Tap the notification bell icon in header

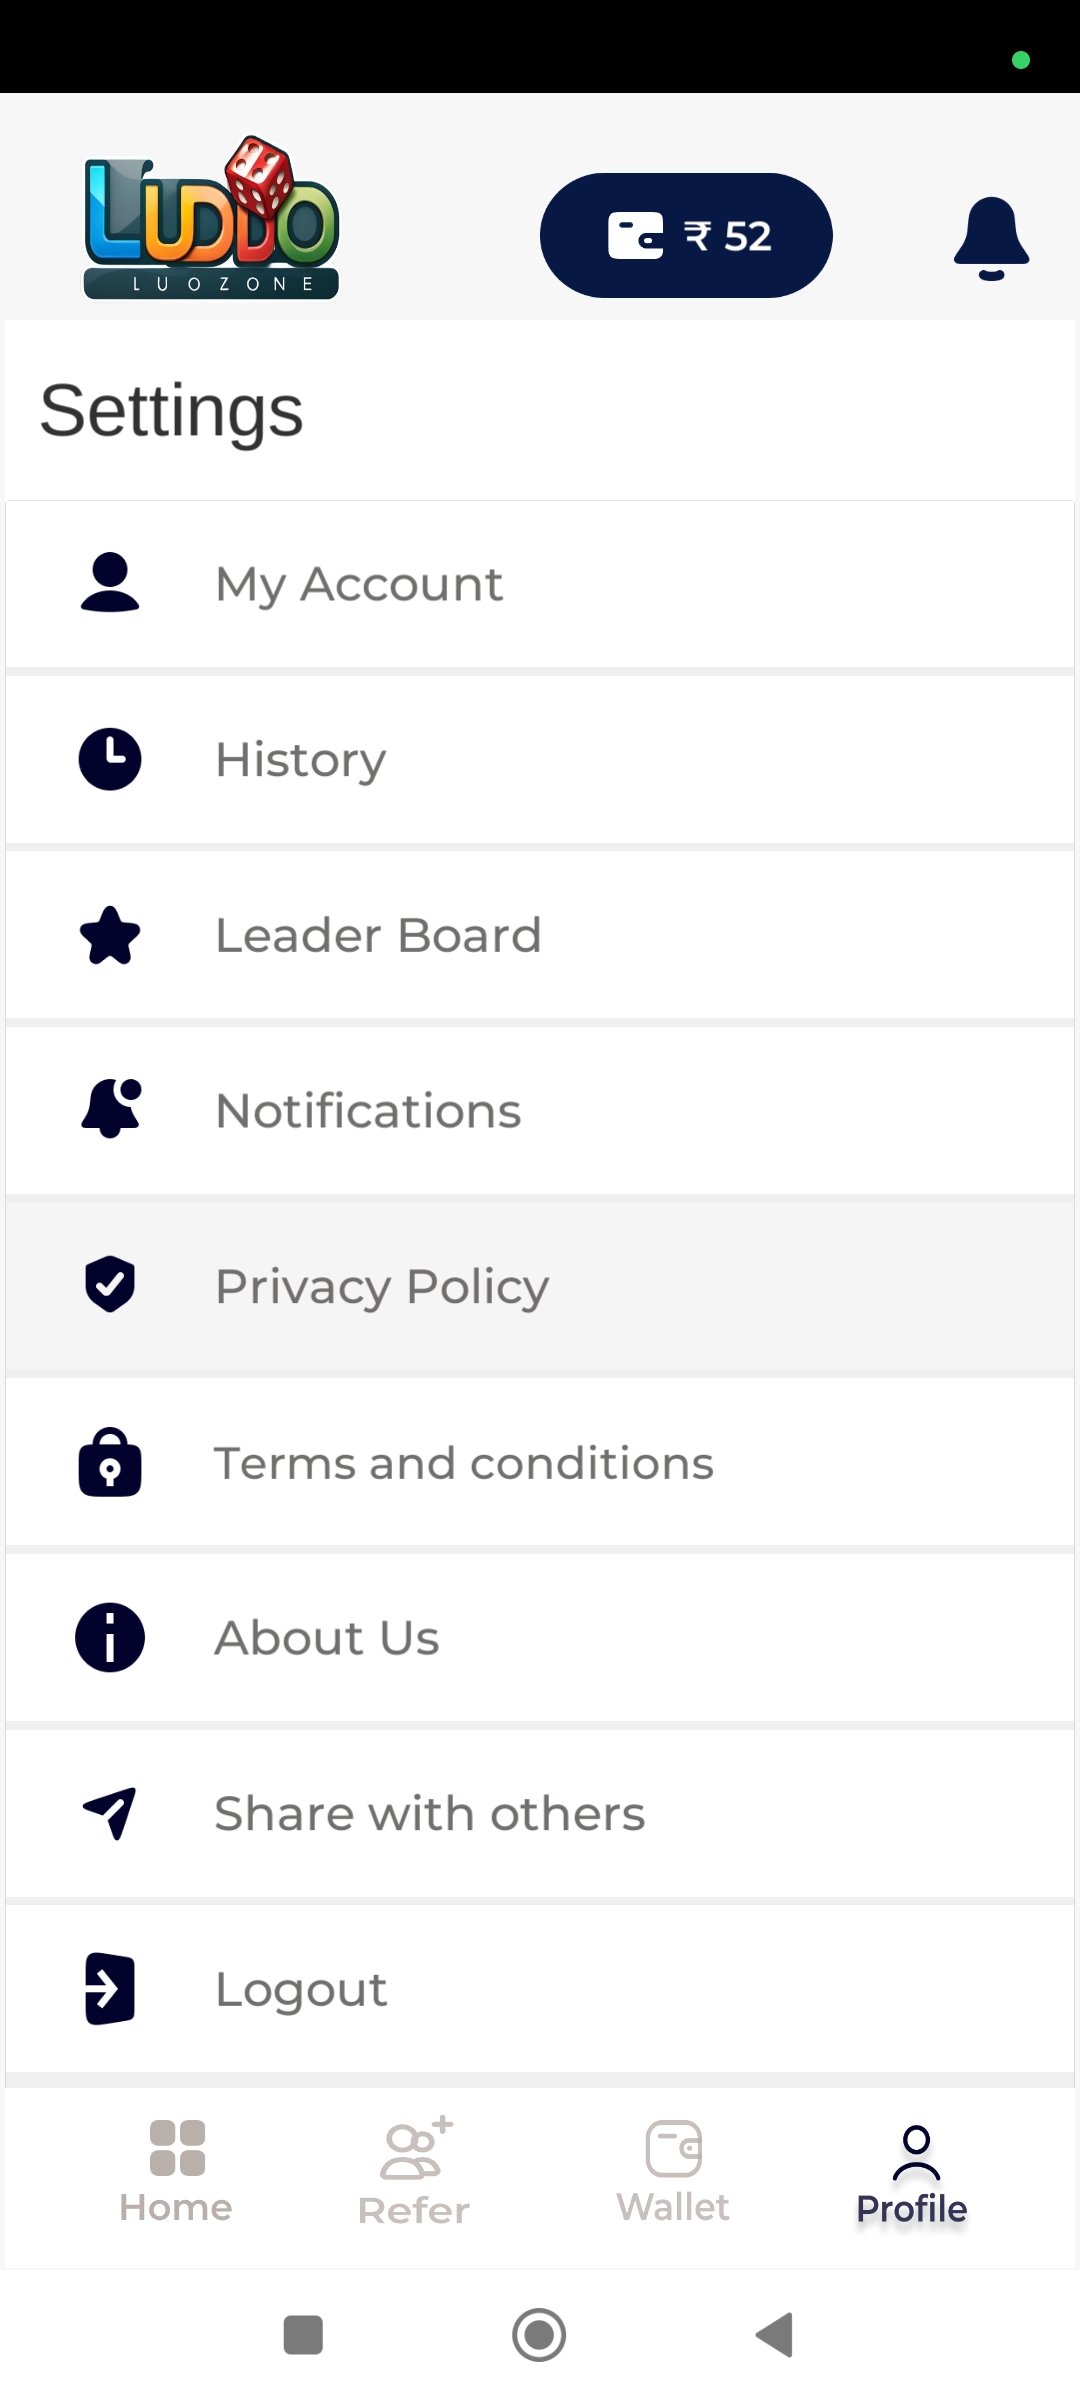[x=990, y=238]
